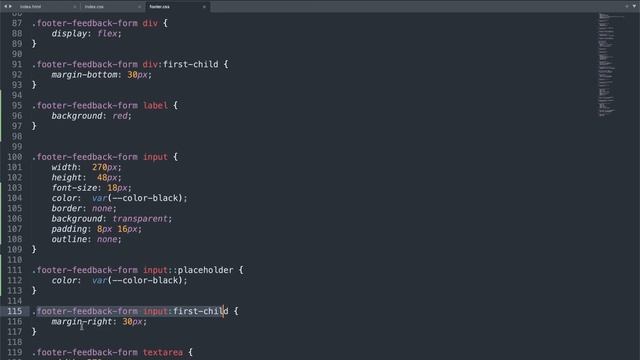
Task: Click the next-tab right arrow icon
Action: click(x=10, y=6)
